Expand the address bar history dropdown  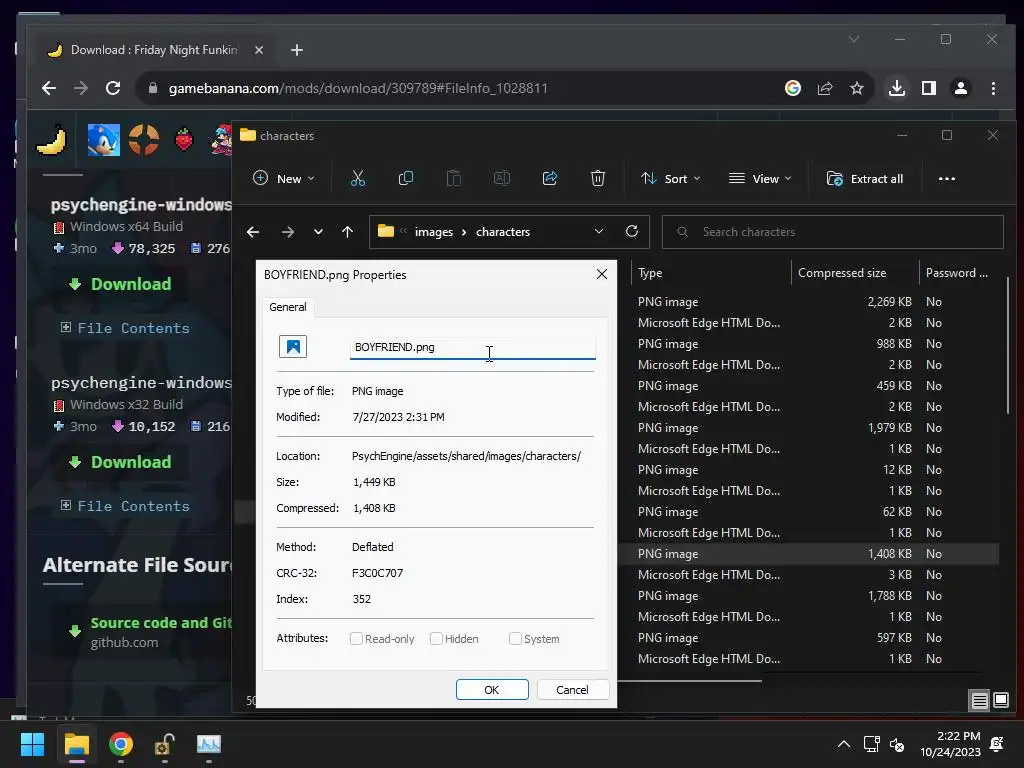click(598, 231)
